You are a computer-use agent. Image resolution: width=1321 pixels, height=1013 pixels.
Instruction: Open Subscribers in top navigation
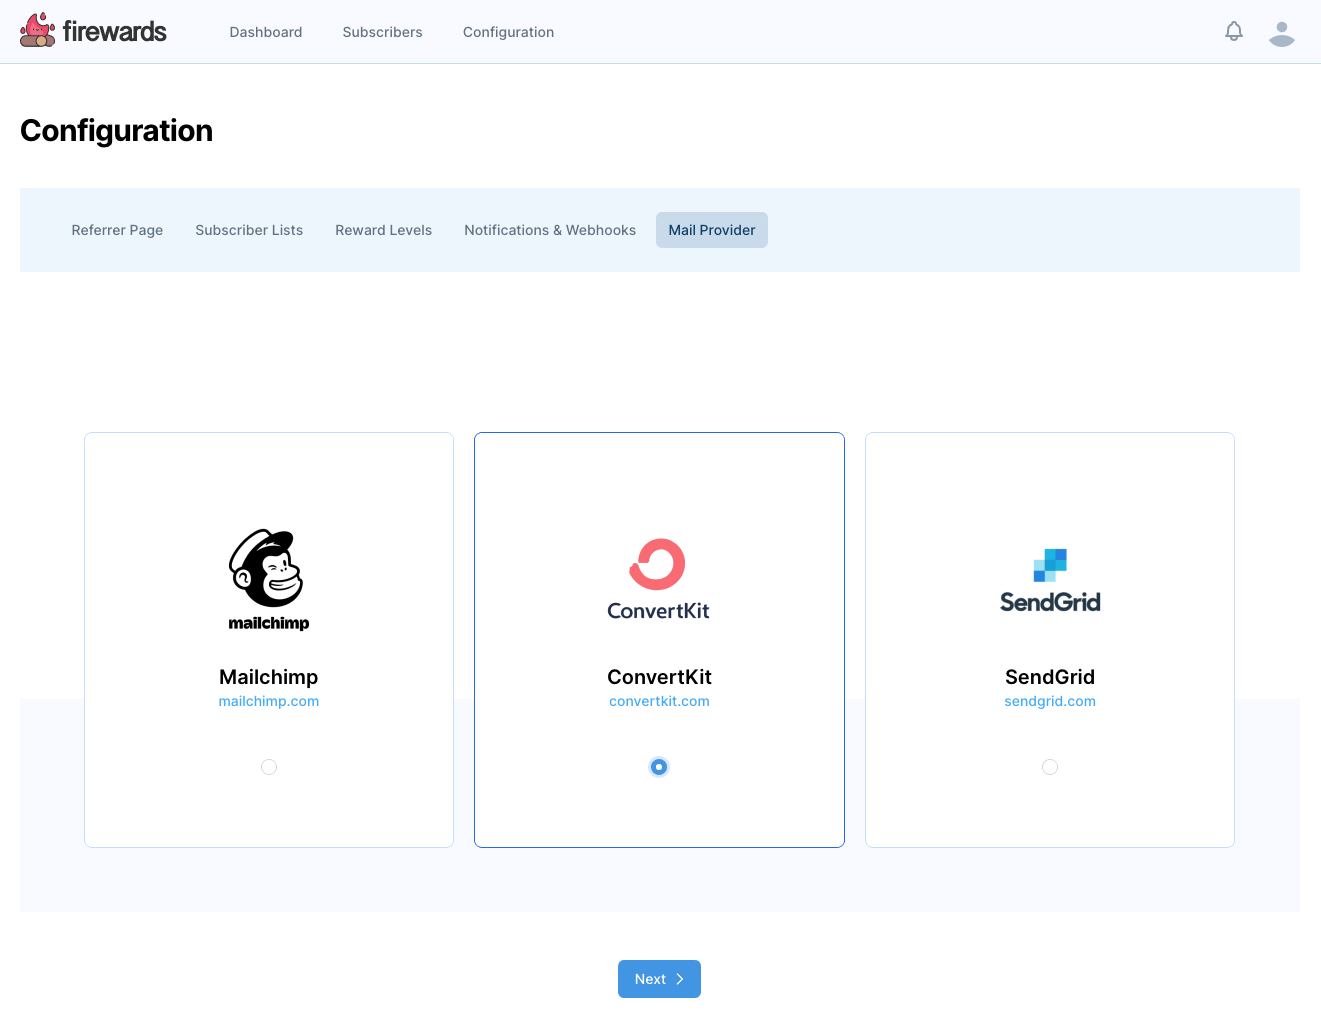pos(382,32)
